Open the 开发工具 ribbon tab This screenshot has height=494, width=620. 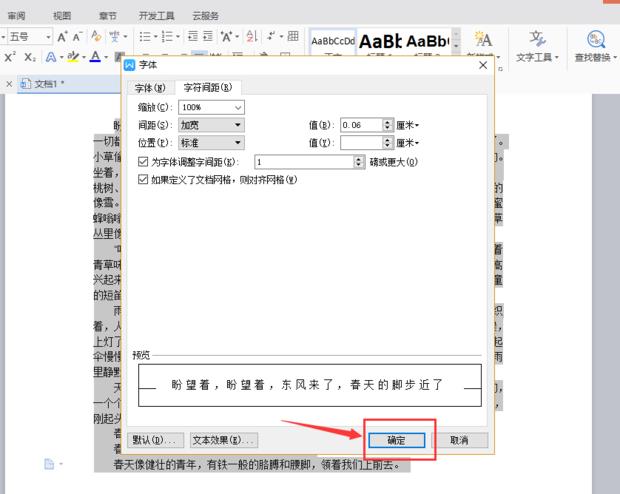(x=156, y=16)
